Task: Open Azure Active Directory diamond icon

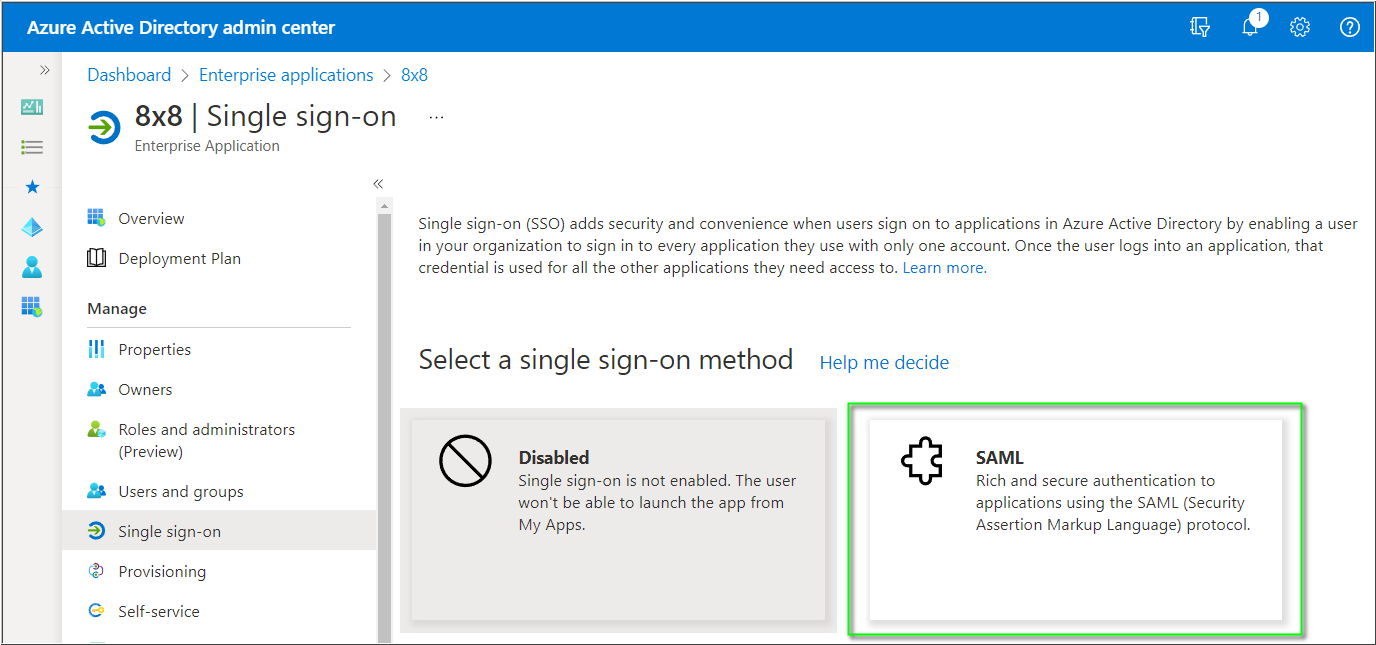Action: (32, 227)
